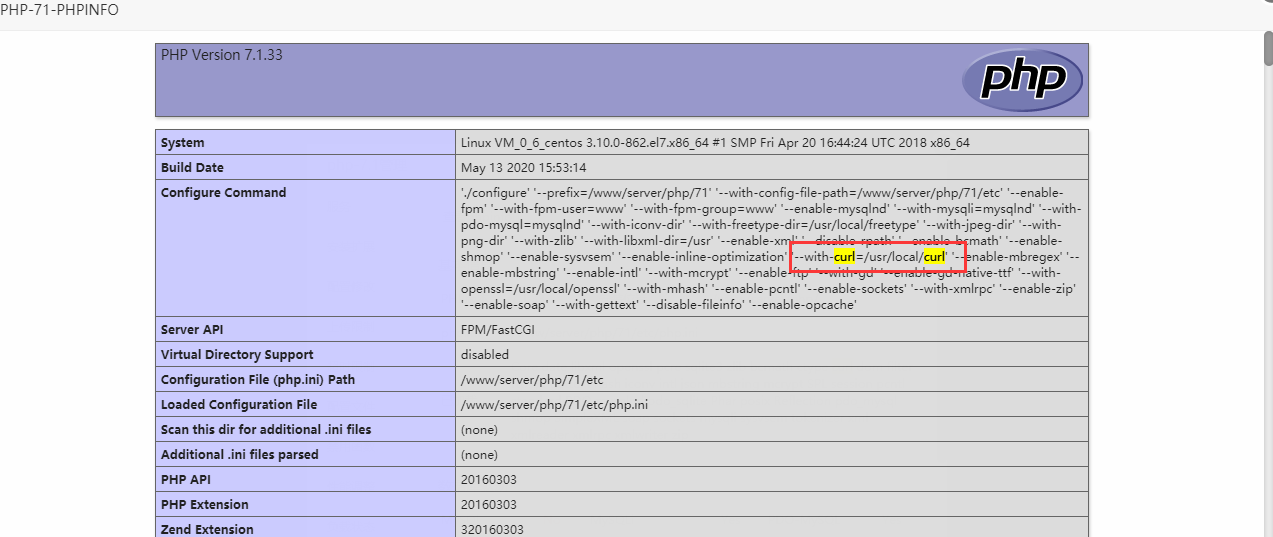Click the '--disable-fileinfo' configure option
This screenshot has width=1273, height=537.
692,305
